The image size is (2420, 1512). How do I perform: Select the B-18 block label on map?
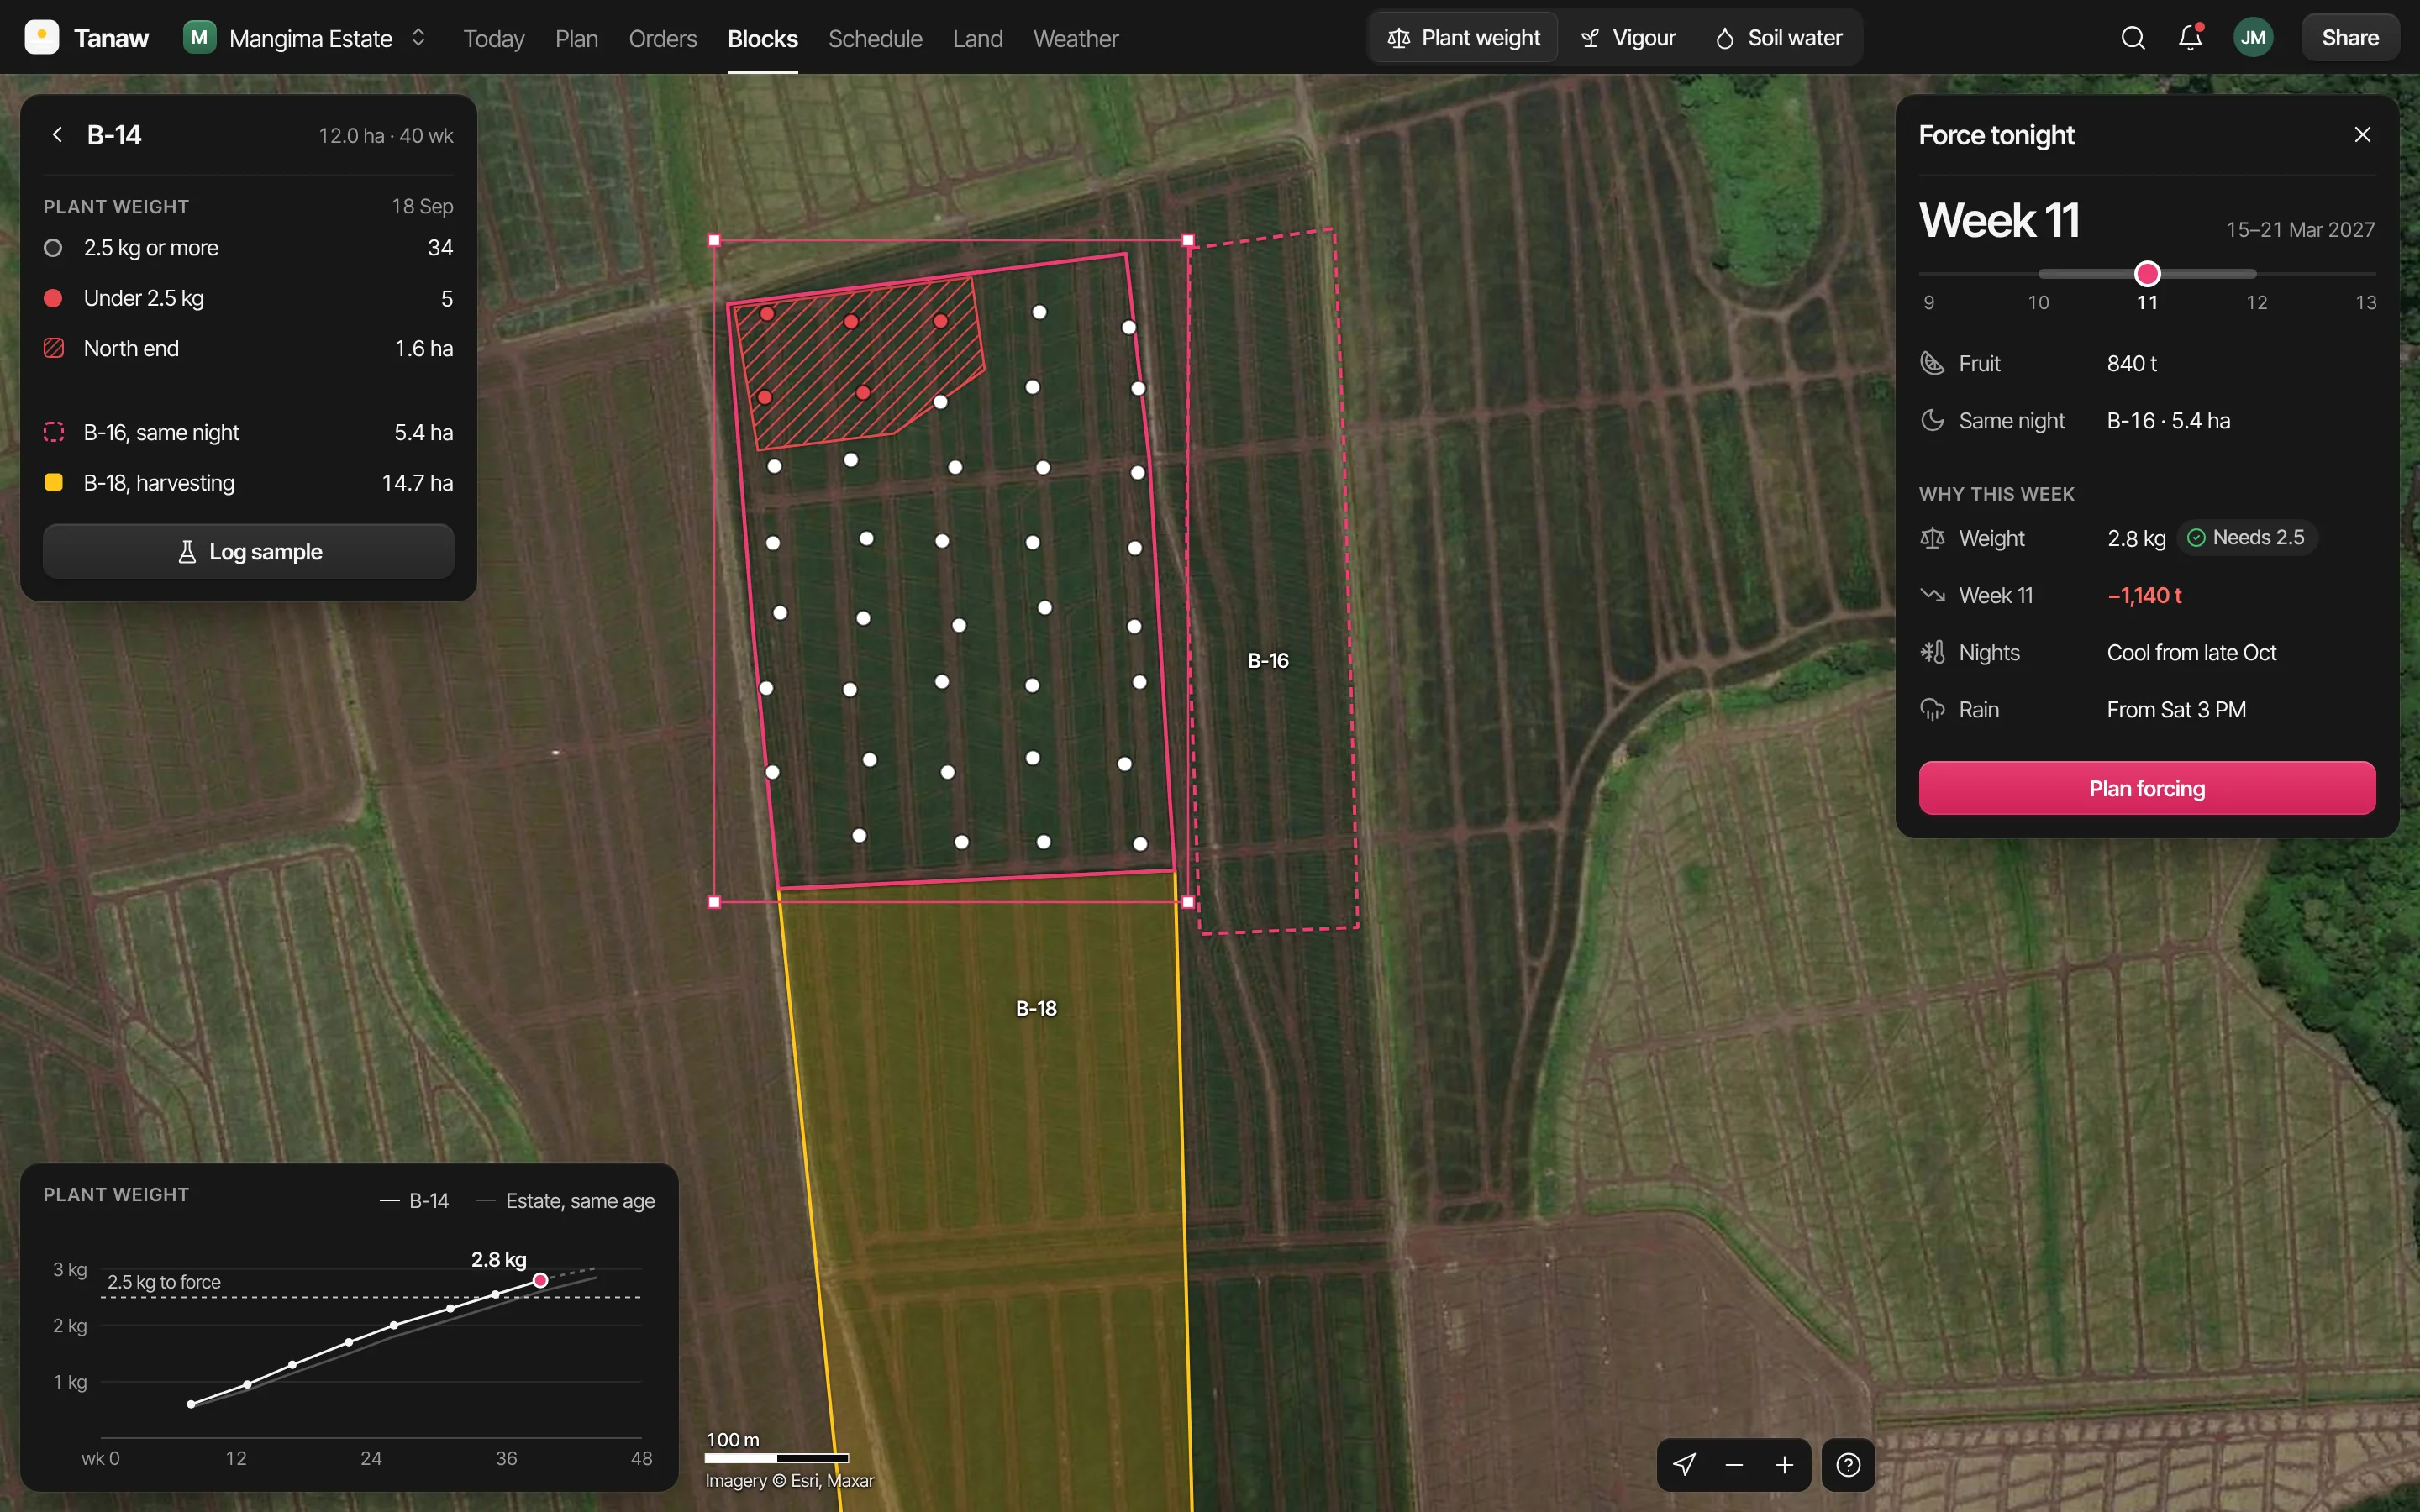point(1036,1008)
